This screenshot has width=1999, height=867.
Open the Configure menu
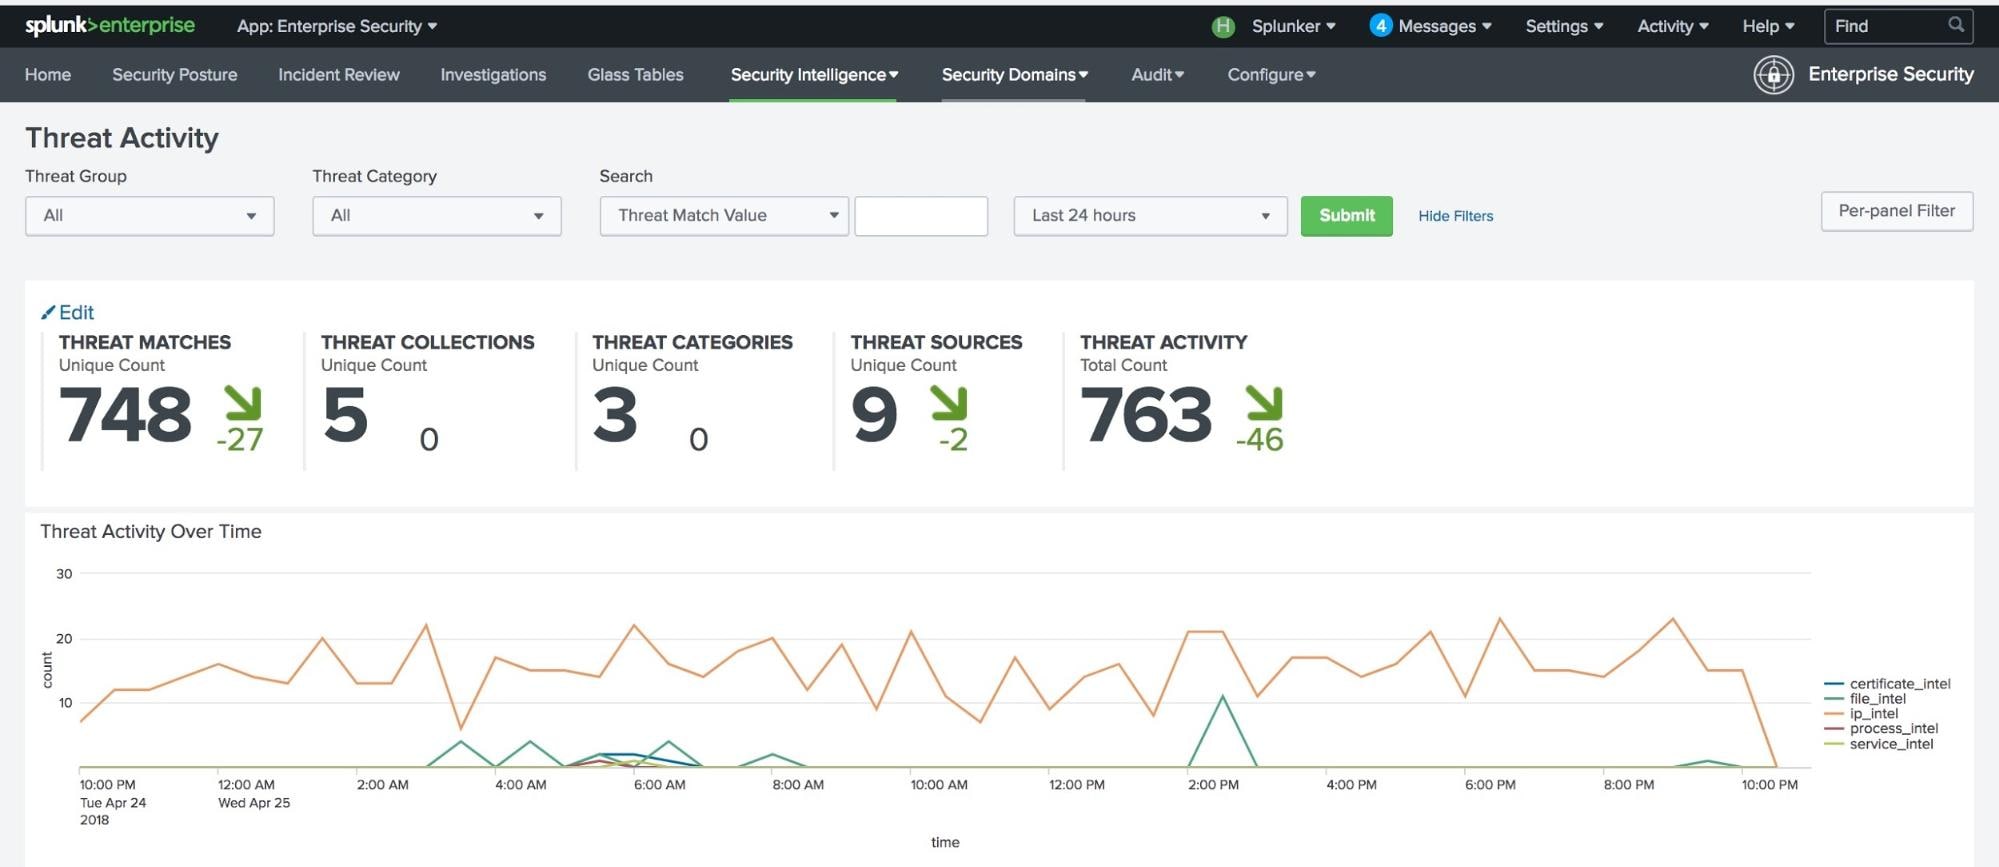point(1271,75)
